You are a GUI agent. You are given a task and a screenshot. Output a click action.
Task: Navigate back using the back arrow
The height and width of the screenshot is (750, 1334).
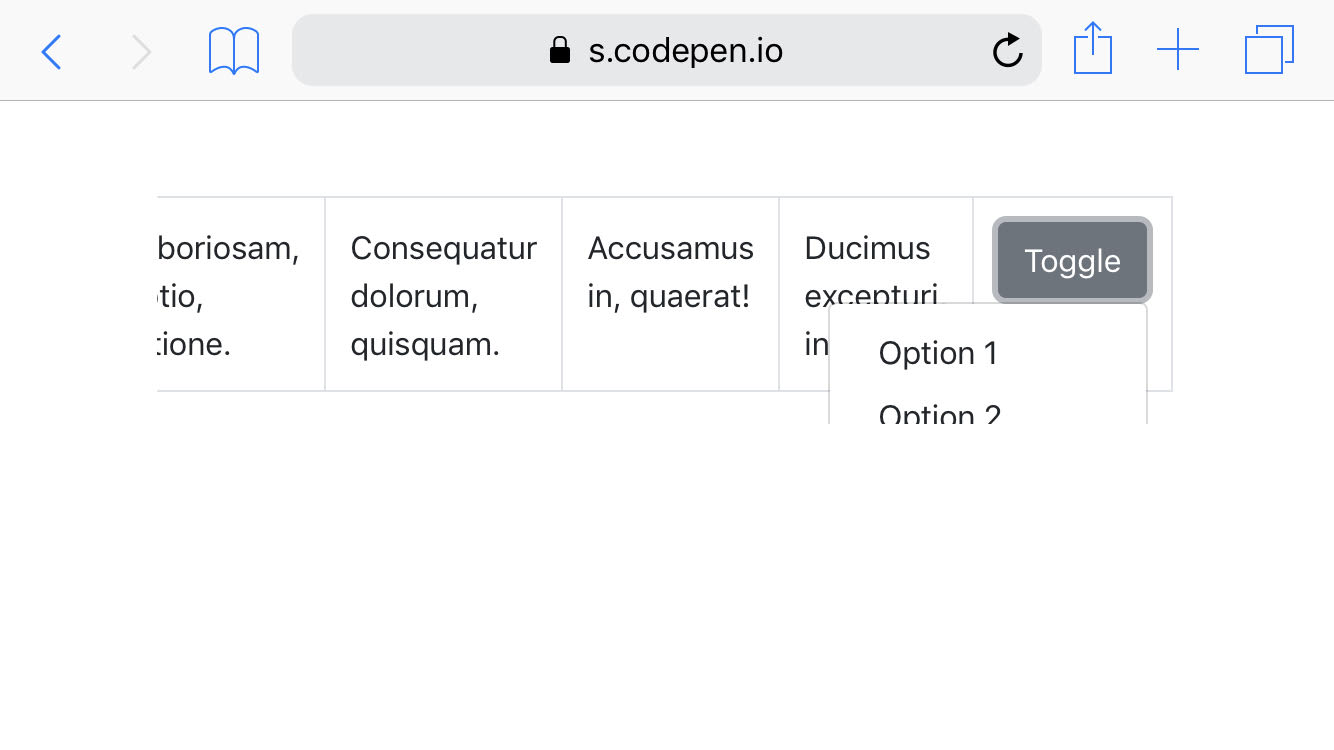click(x=52, y=51)
